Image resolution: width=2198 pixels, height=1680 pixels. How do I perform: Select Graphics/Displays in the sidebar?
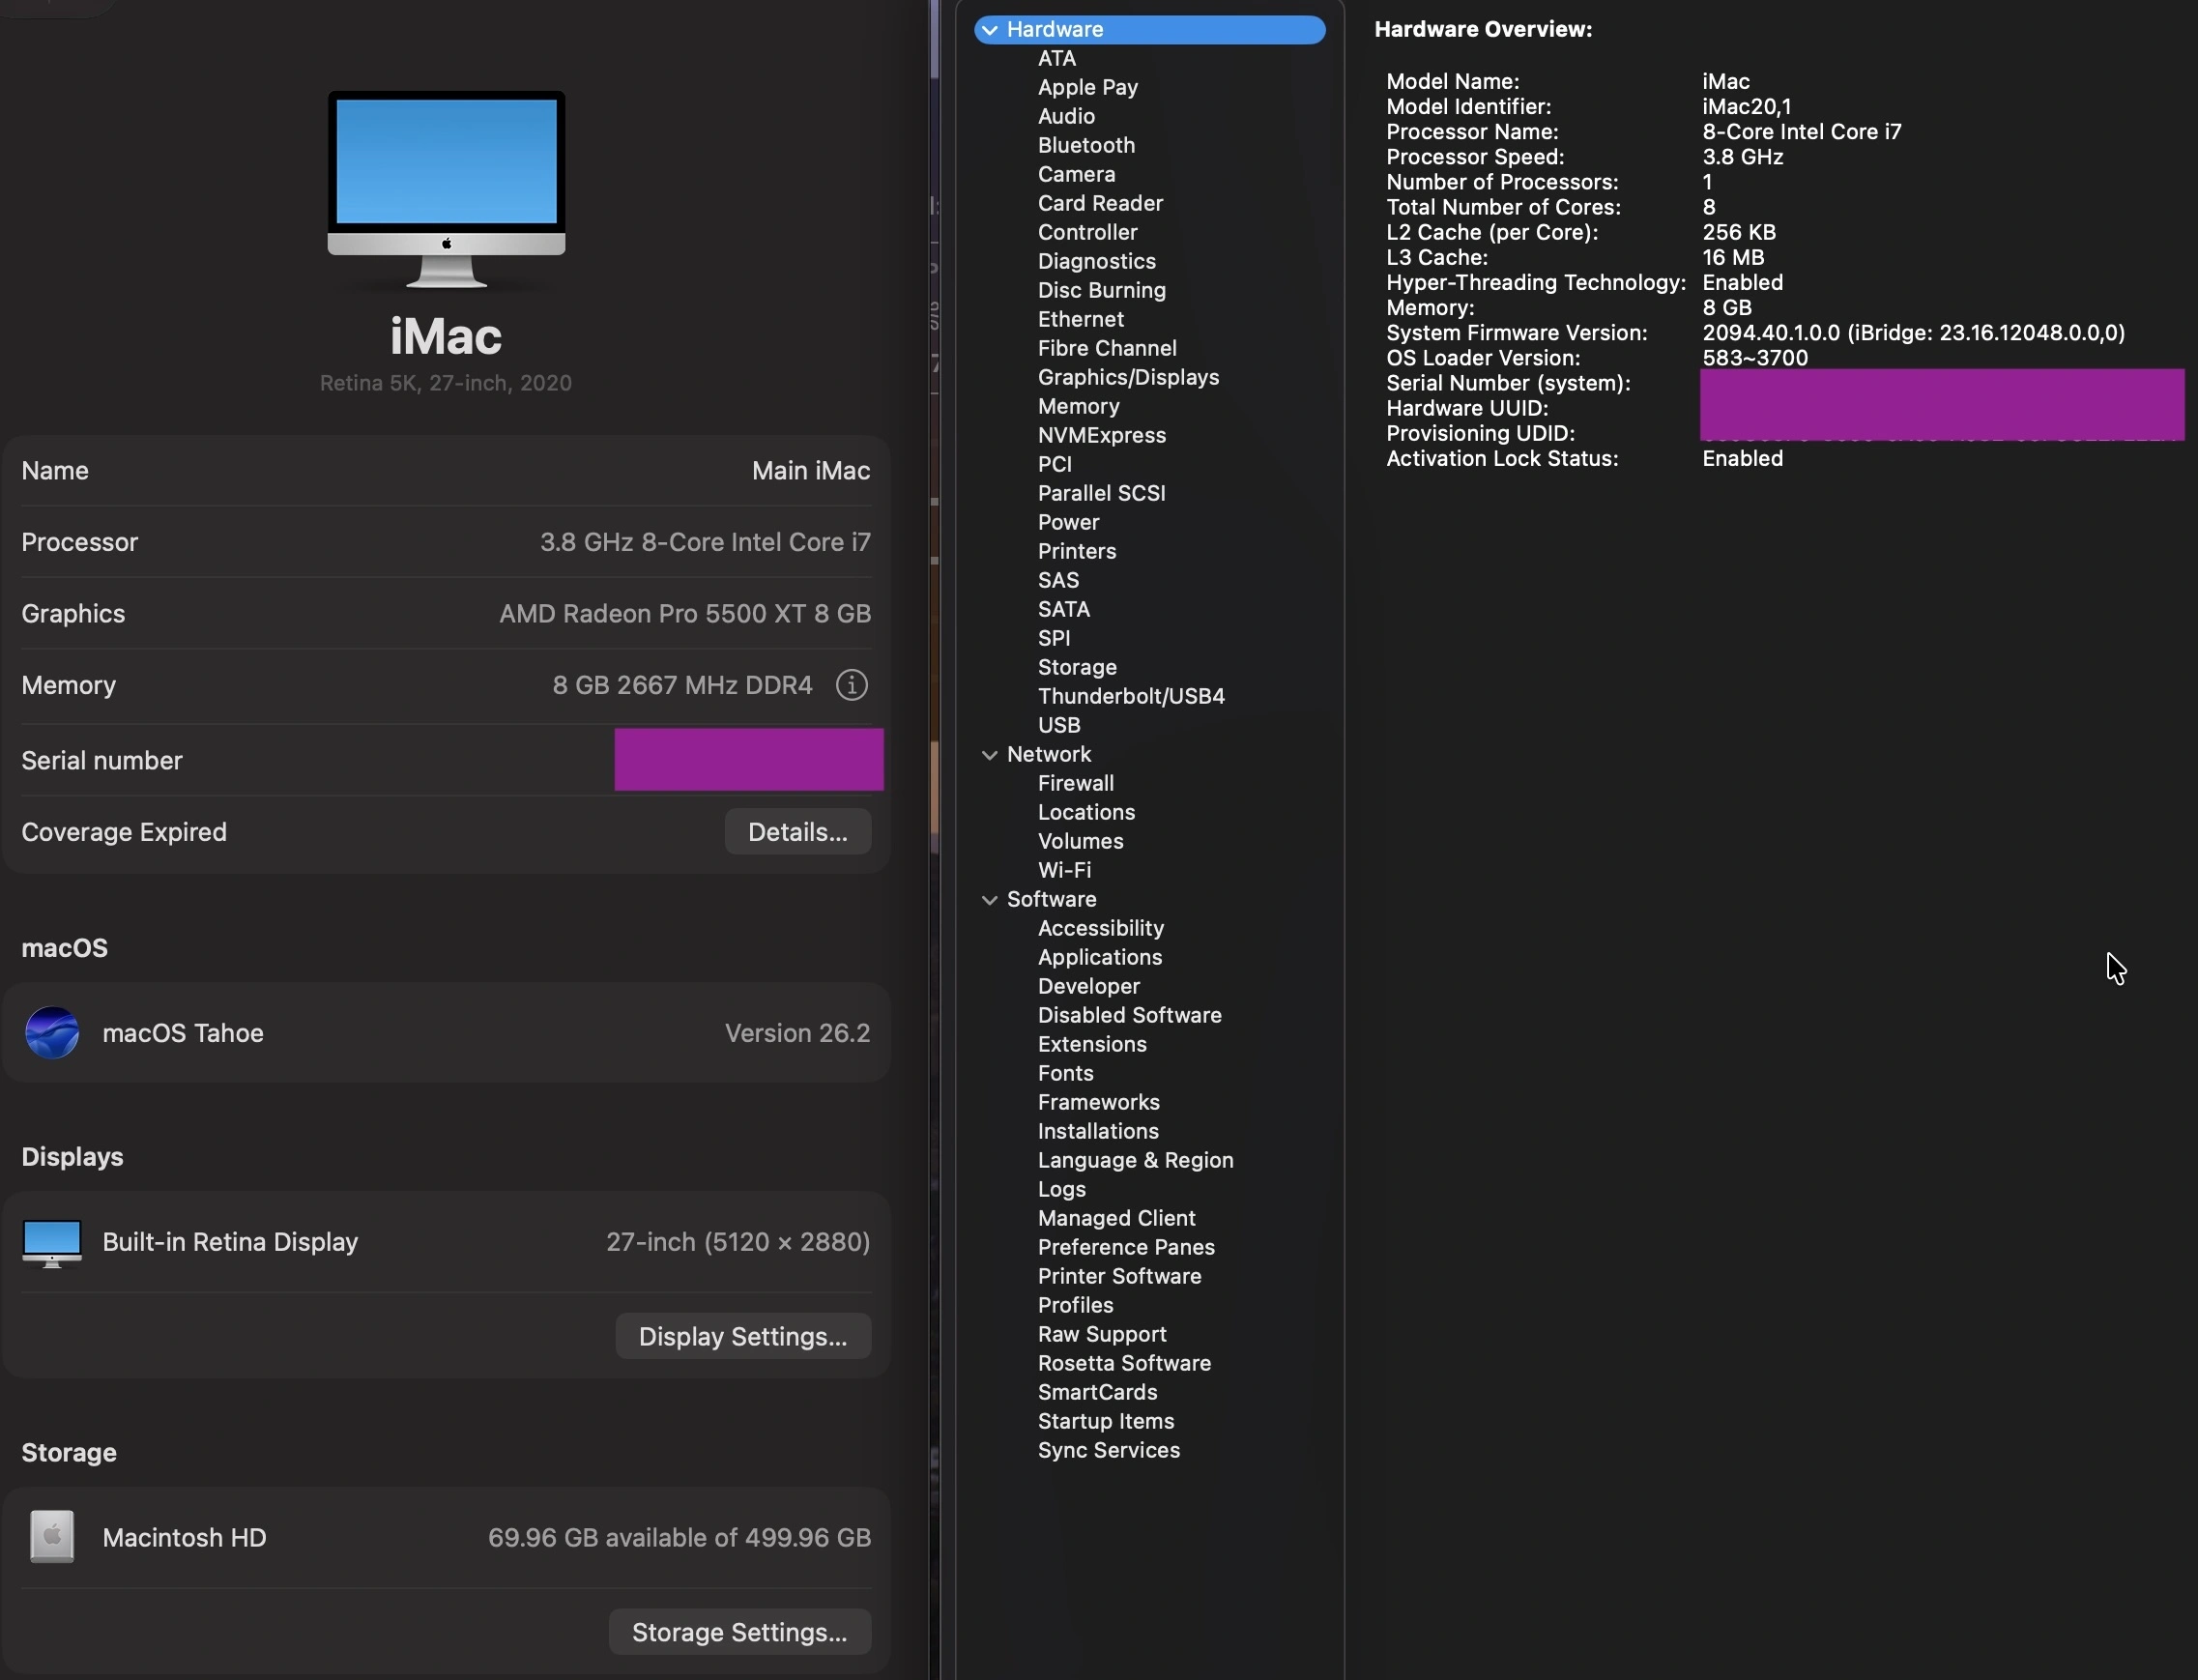pyautogui.click(x=1128, y=377)
